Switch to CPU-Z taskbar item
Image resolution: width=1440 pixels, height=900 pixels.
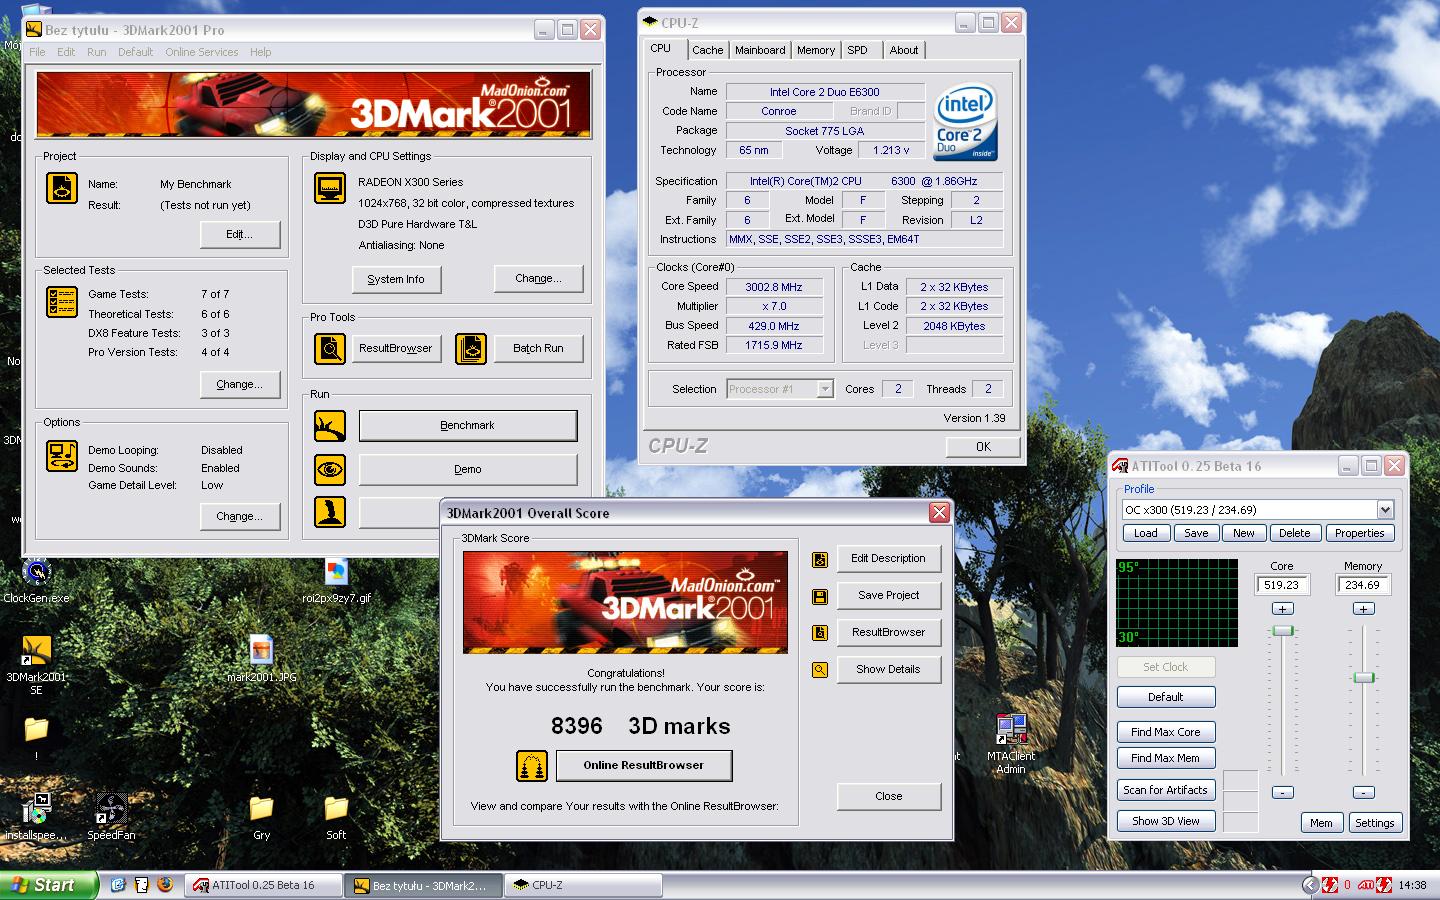[584, 885]
